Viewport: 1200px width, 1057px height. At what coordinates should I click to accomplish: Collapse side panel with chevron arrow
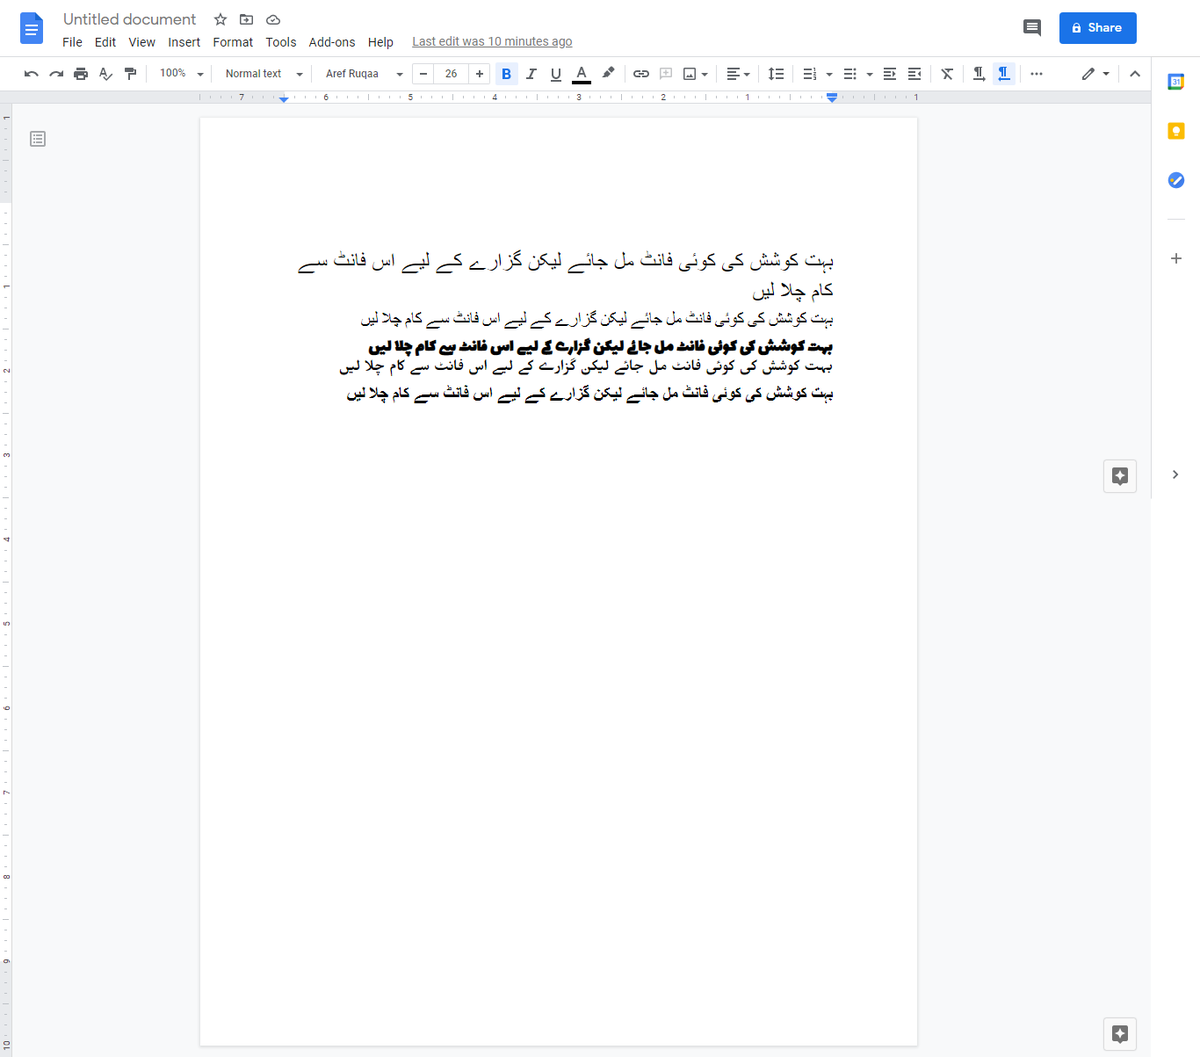[x=1176, y=475]
